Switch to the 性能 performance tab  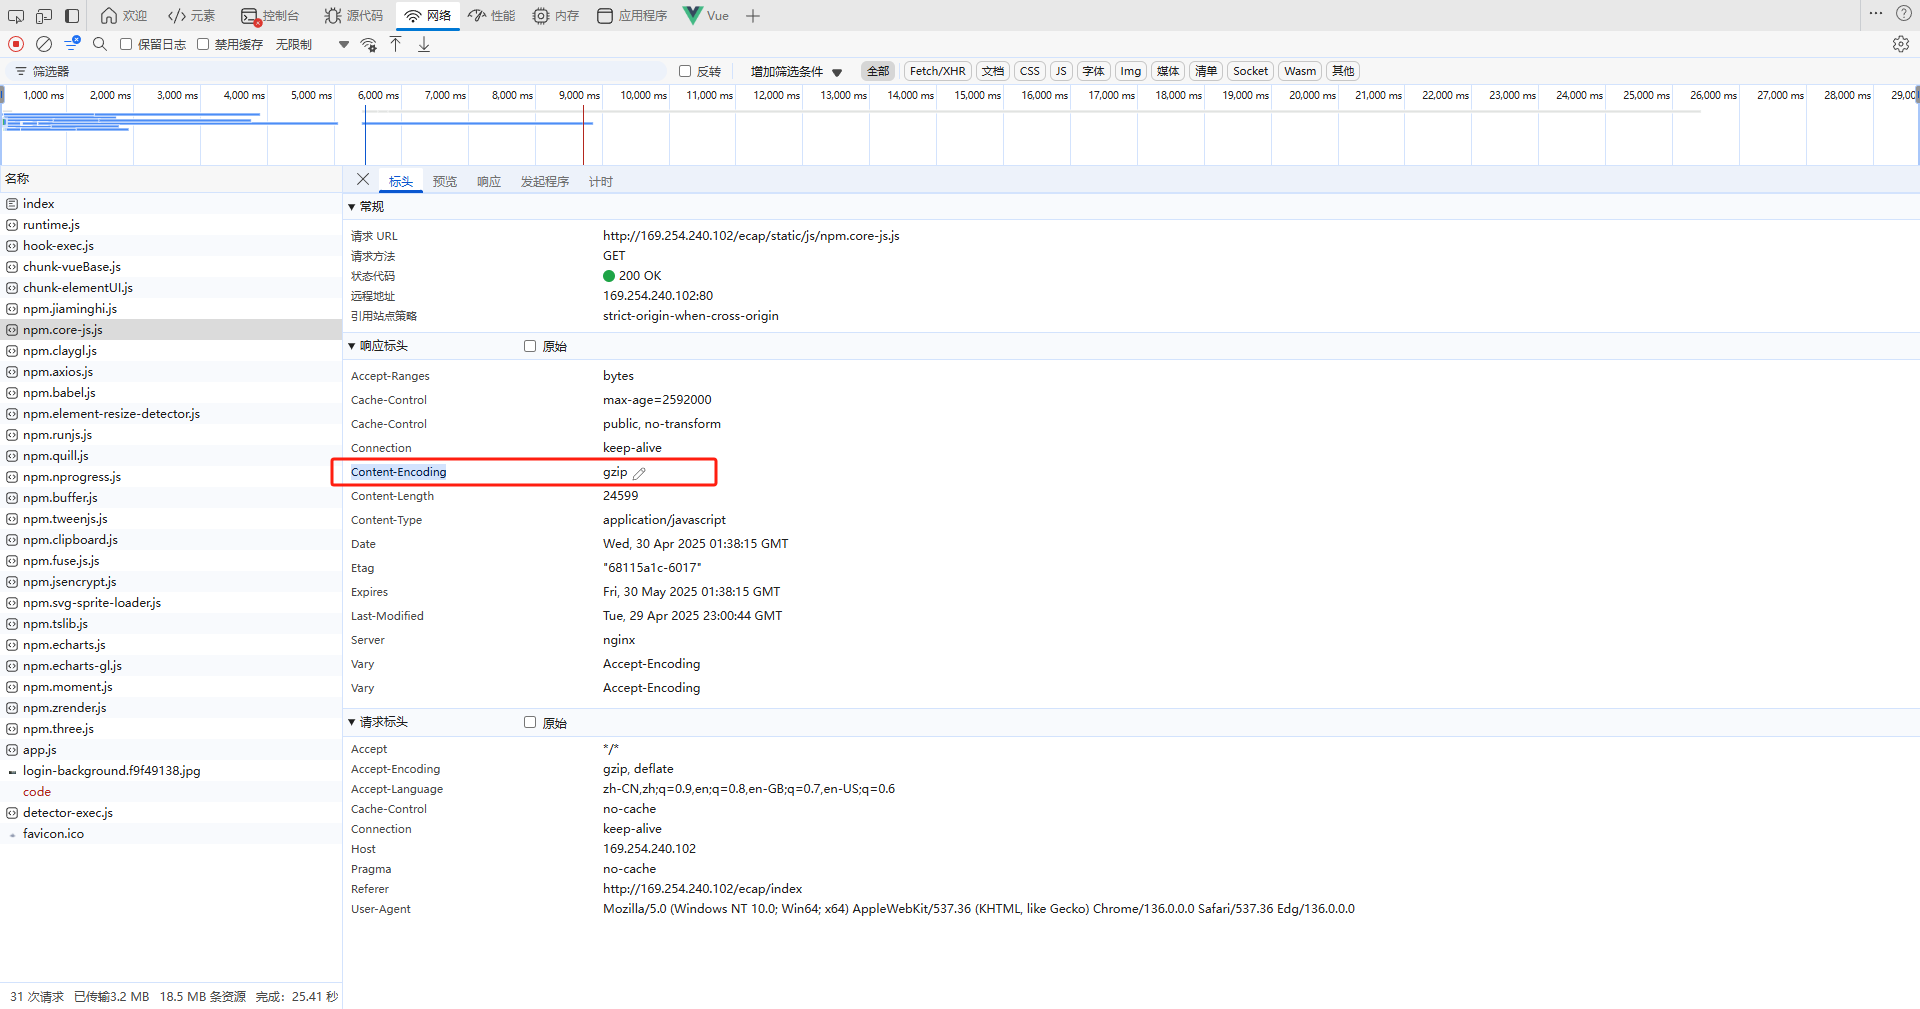click(x=492, y=16)
